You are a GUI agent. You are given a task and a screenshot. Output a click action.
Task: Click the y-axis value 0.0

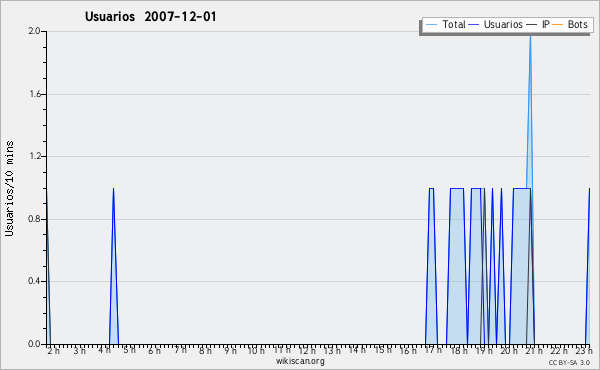pos(34,344)
